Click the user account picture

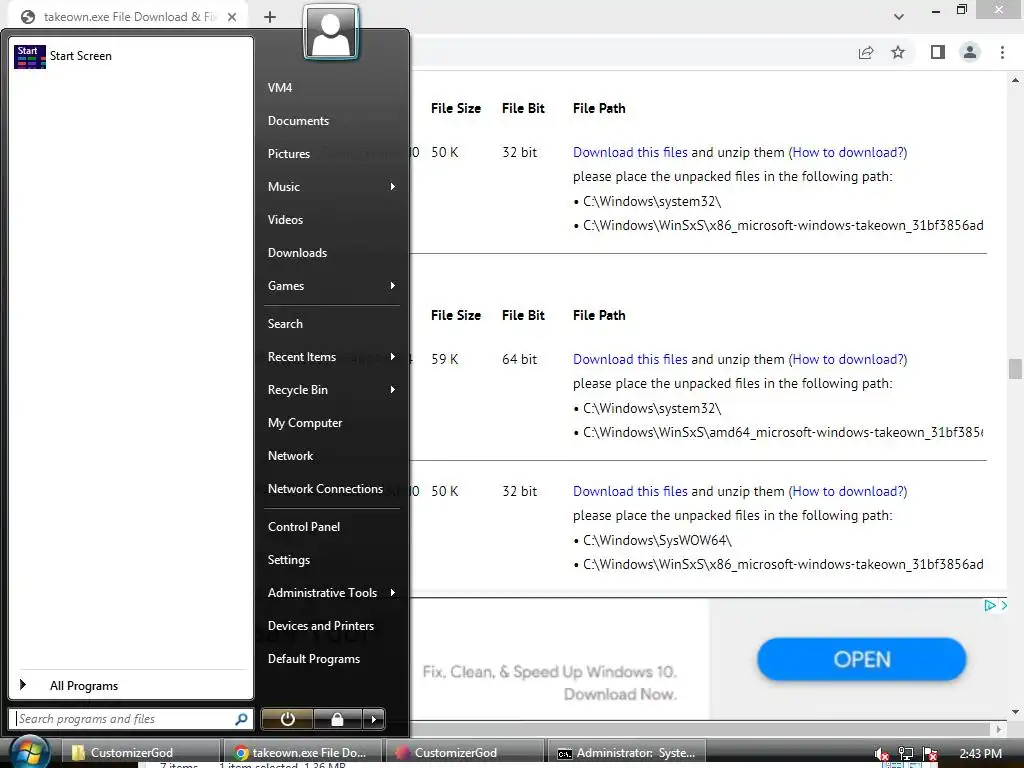coord(331,32)
